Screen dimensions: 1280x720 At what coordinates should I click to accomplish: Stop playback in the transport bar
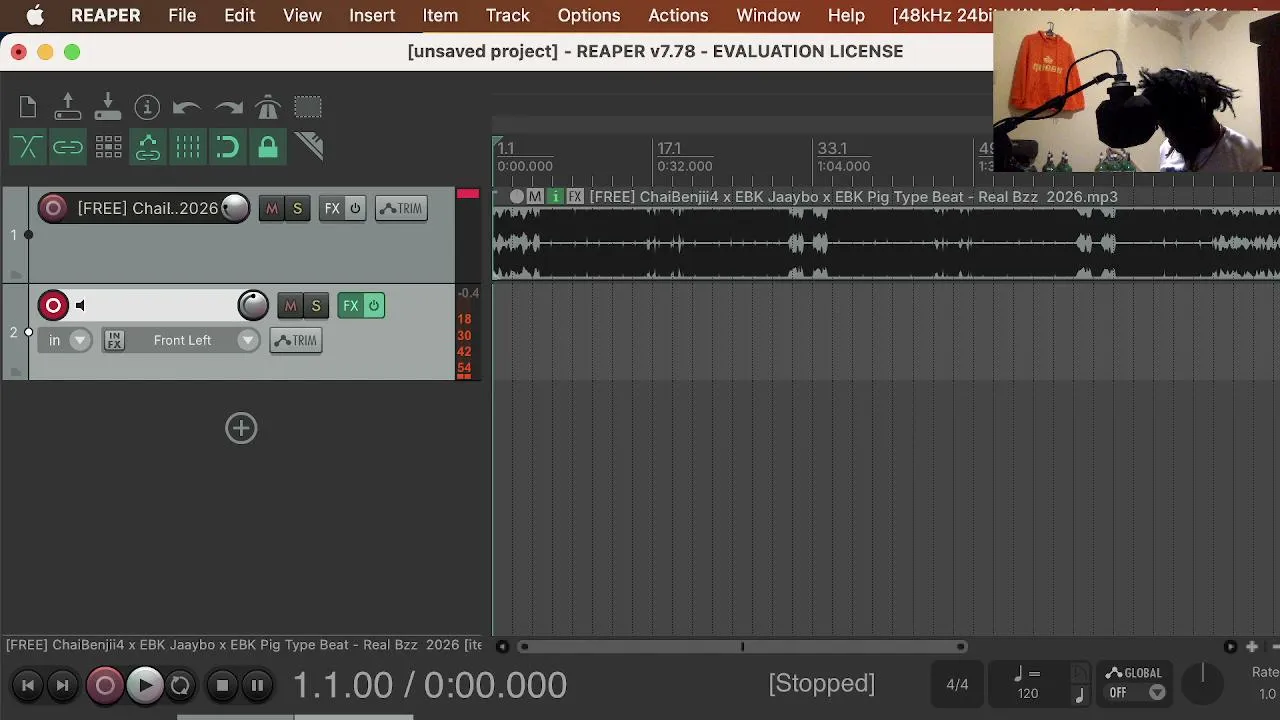pyautogui.click(x=222, y=685)
